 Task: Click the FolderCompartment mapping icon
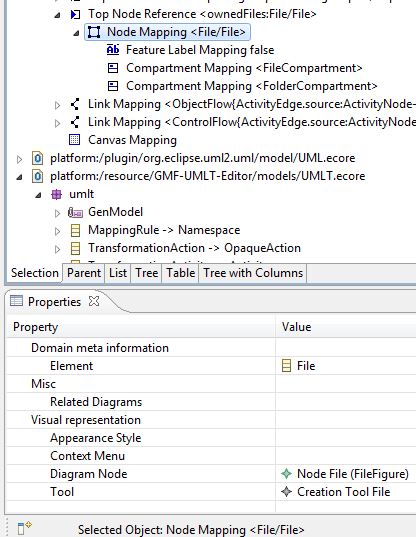tap(113, 86)
